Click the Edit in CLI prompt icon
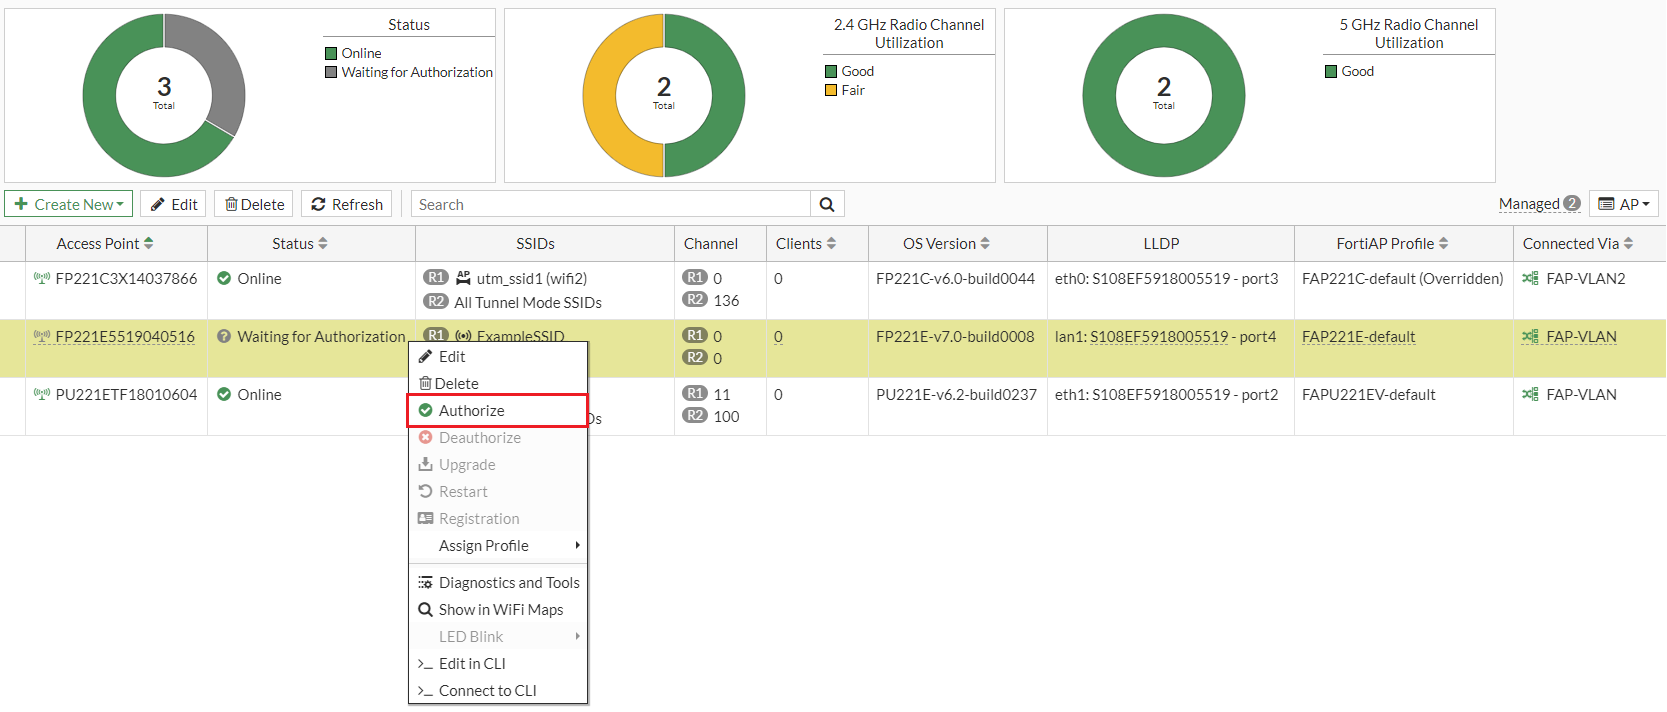 pyautogui.click(x=425, y=664)
